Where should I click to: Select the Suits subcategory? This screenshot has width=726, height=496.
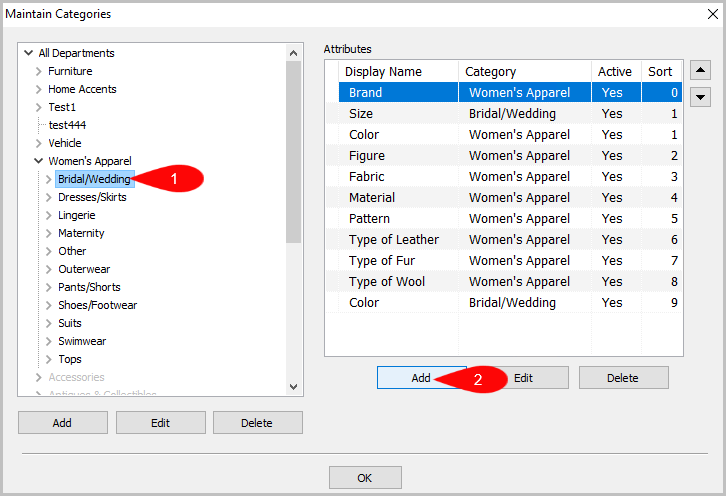(69, 323)
